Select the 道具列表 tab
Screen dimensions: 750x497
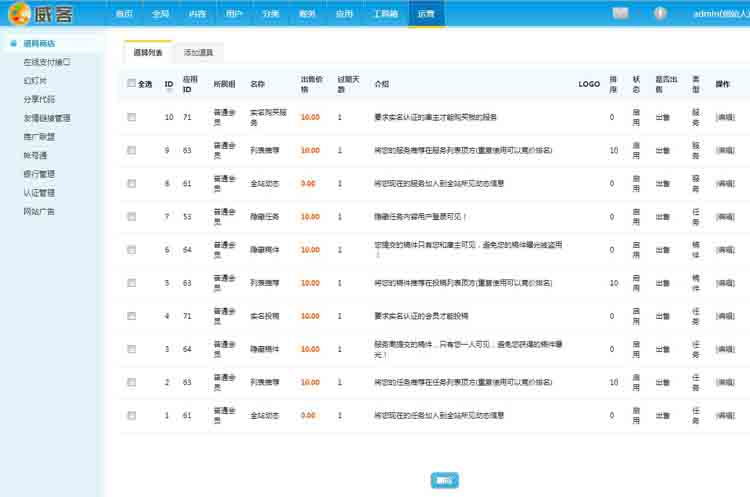click(x=148, y=52)
